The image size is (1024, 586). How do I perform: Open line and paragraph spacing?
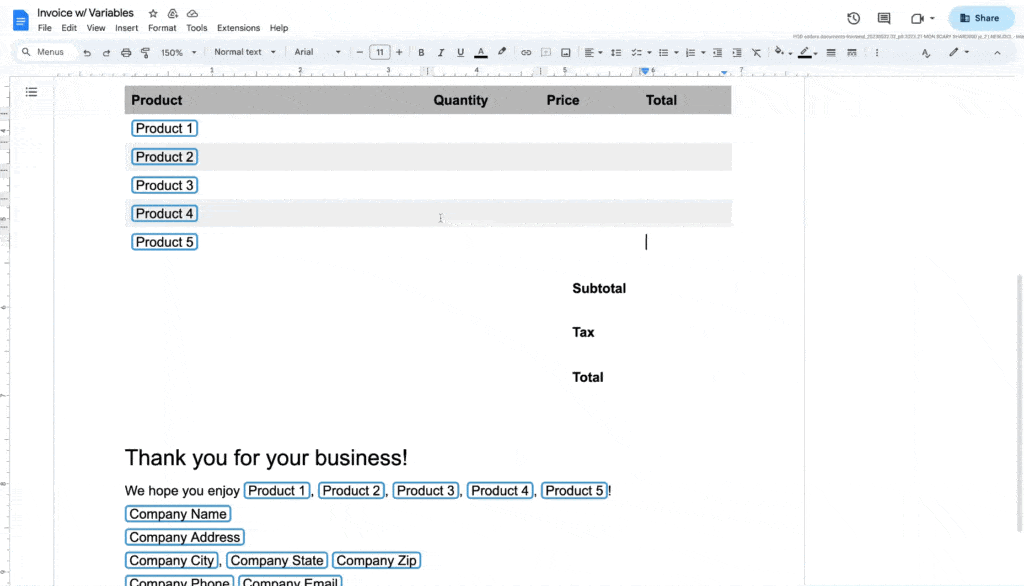tap(616, 53)
